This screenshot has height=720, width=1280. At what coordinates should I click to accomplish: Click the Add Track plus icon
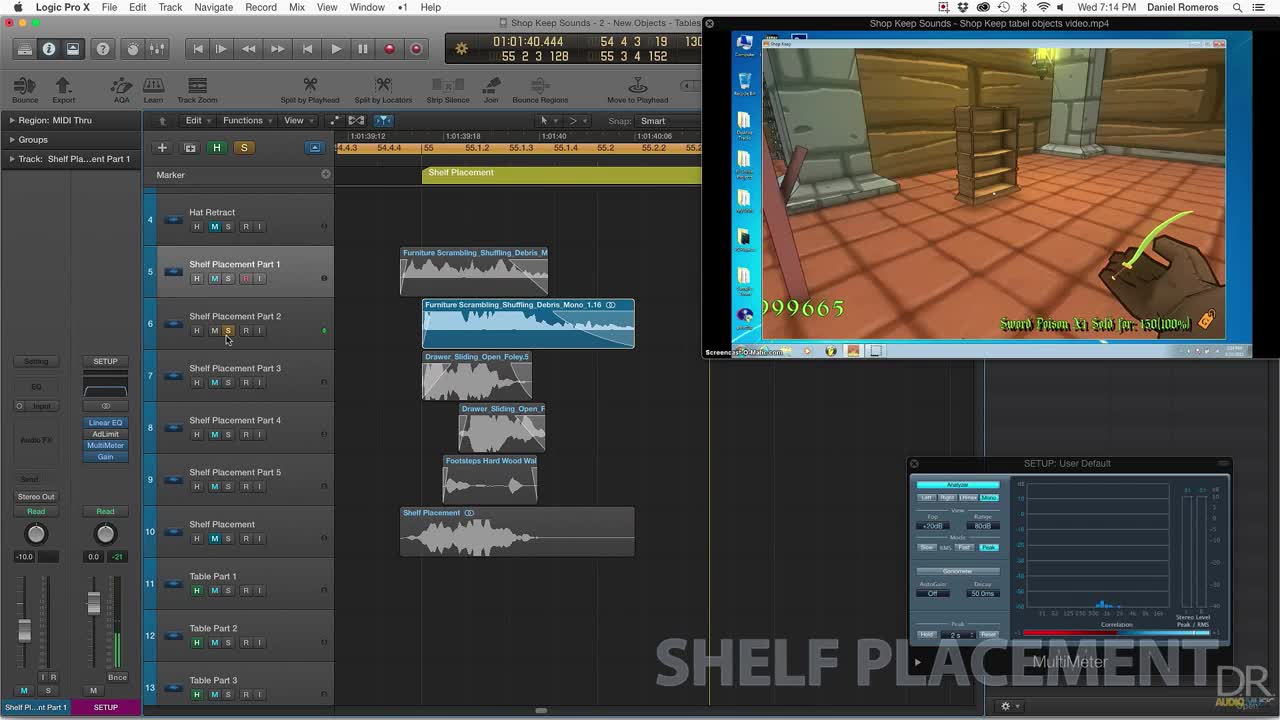(x=161, y=147)
